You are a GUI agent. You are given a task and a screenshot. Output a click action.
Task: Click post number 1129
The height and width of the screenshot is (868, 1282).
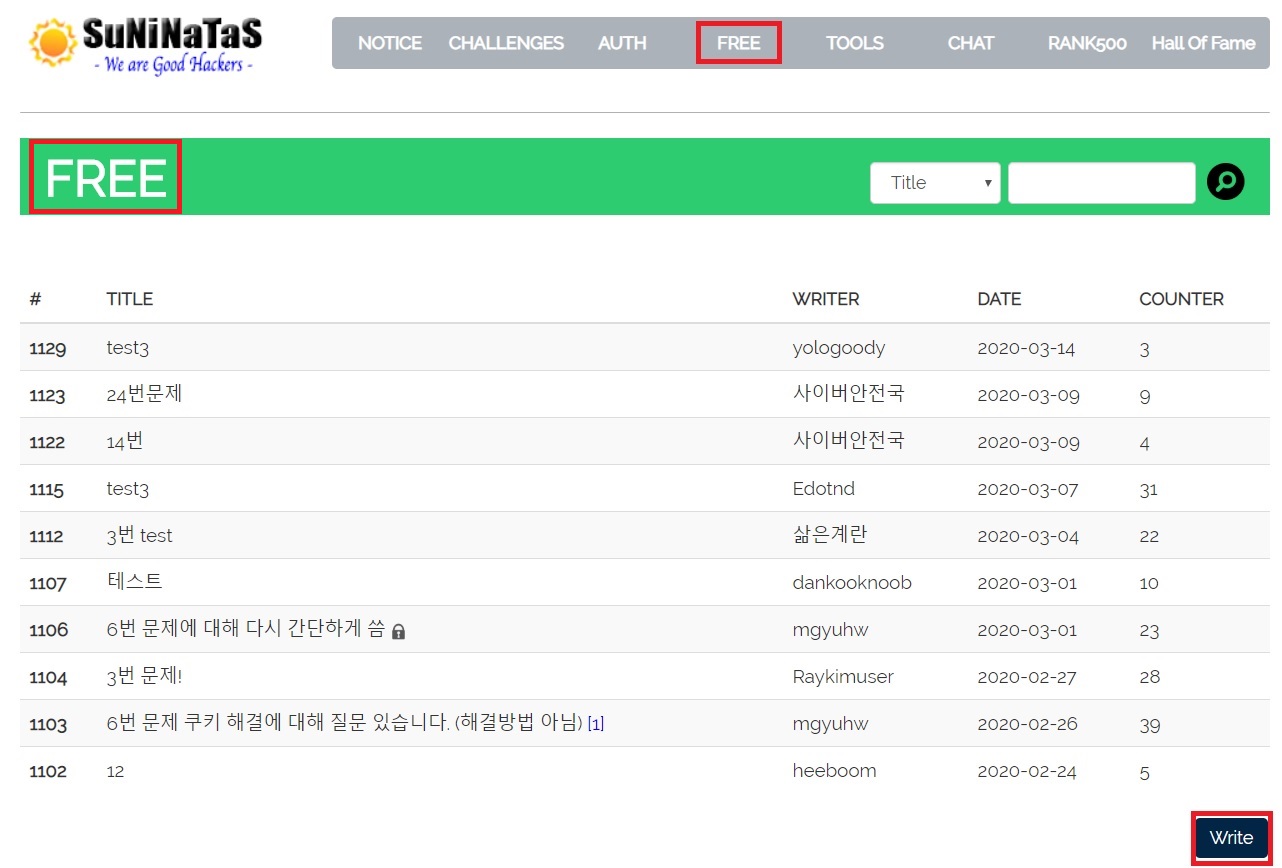click(48, 349)
